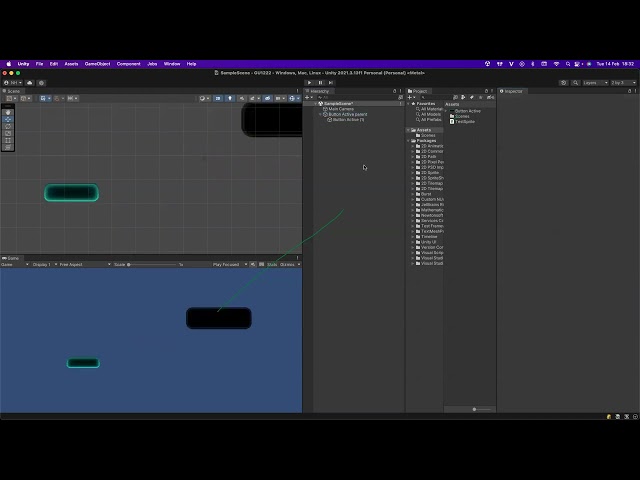Toggle the Gizmos button in Scene view
Image resolution: width=640 pixels, height=480 pixels.
pyautogui.click(x=293, y=98)
